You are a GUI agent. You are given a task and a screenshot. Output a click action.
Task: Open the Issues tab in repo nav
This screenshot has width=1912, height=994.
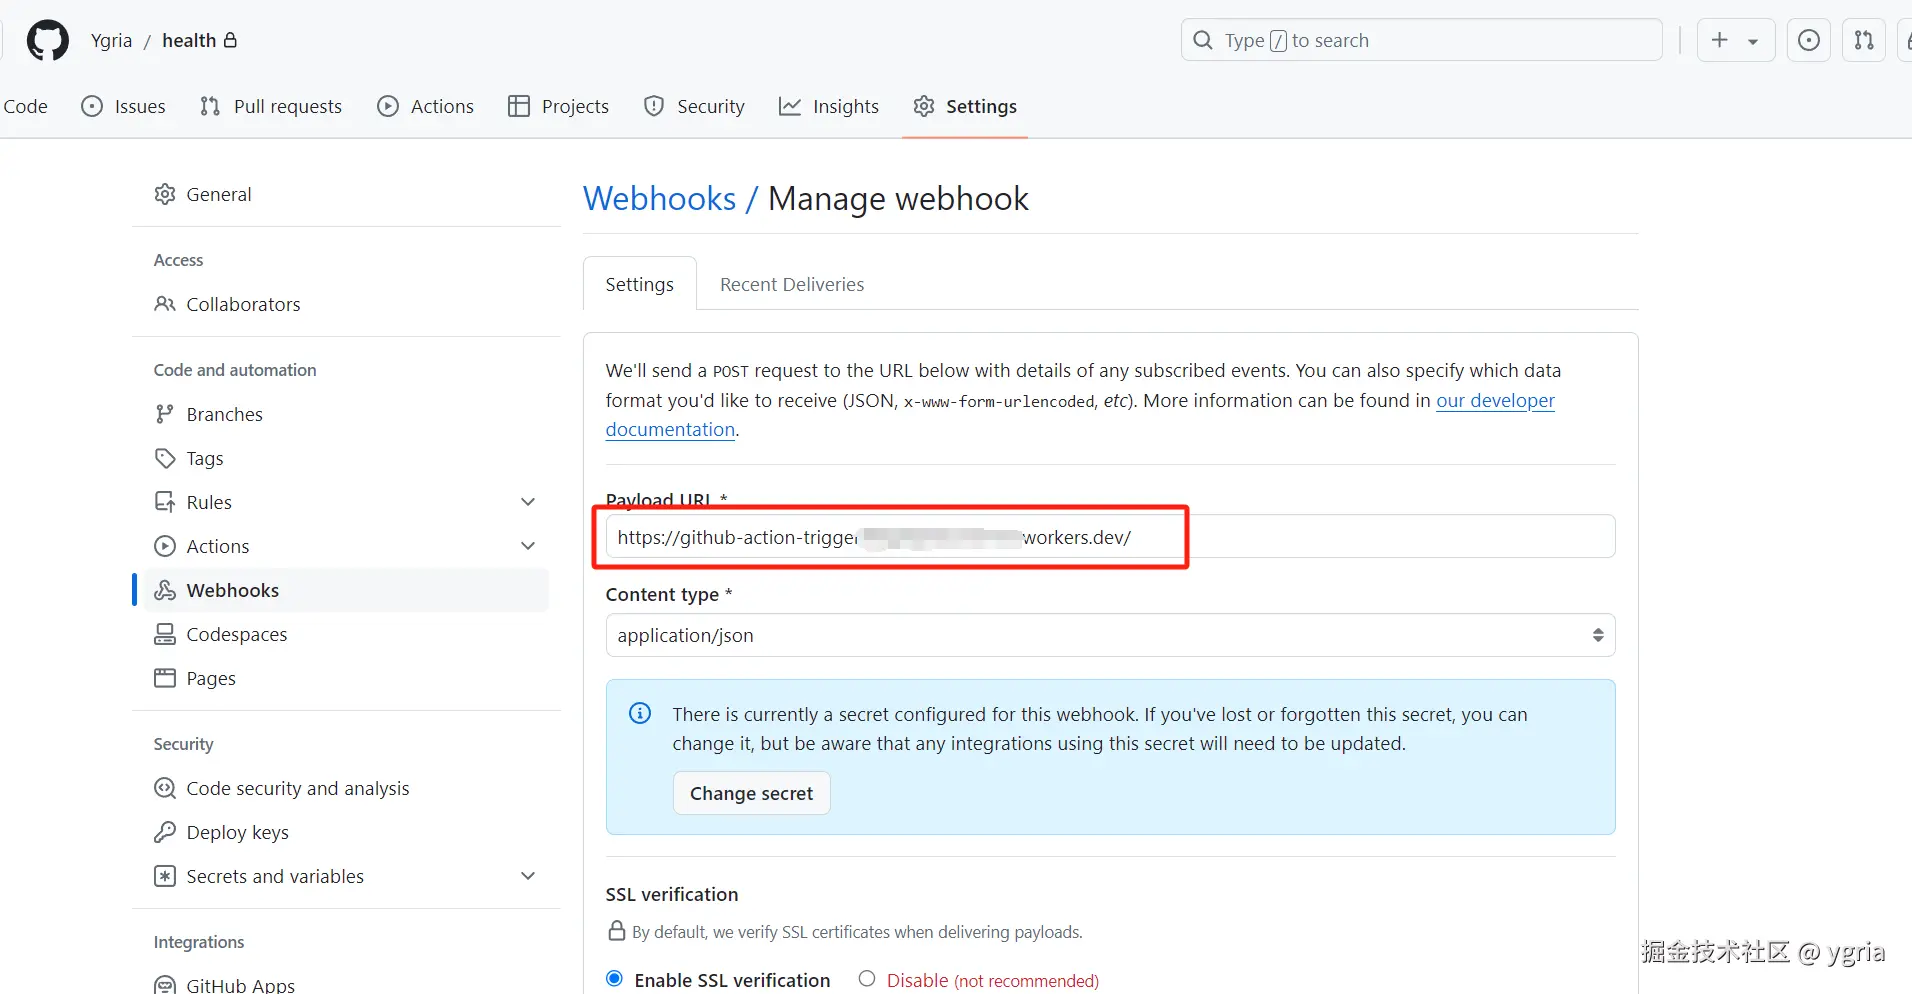pos(124,106)
